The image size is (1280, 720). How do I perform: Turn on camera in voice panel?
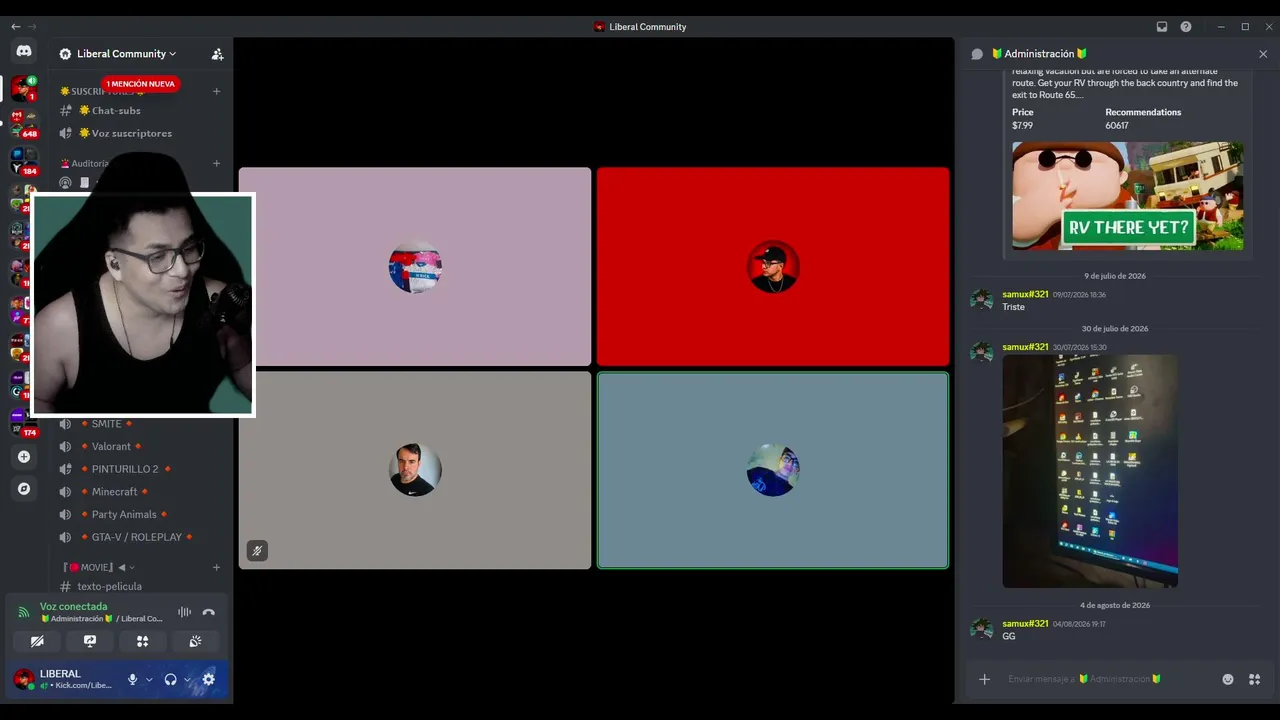pyautogui.click(x=37, y=641)
